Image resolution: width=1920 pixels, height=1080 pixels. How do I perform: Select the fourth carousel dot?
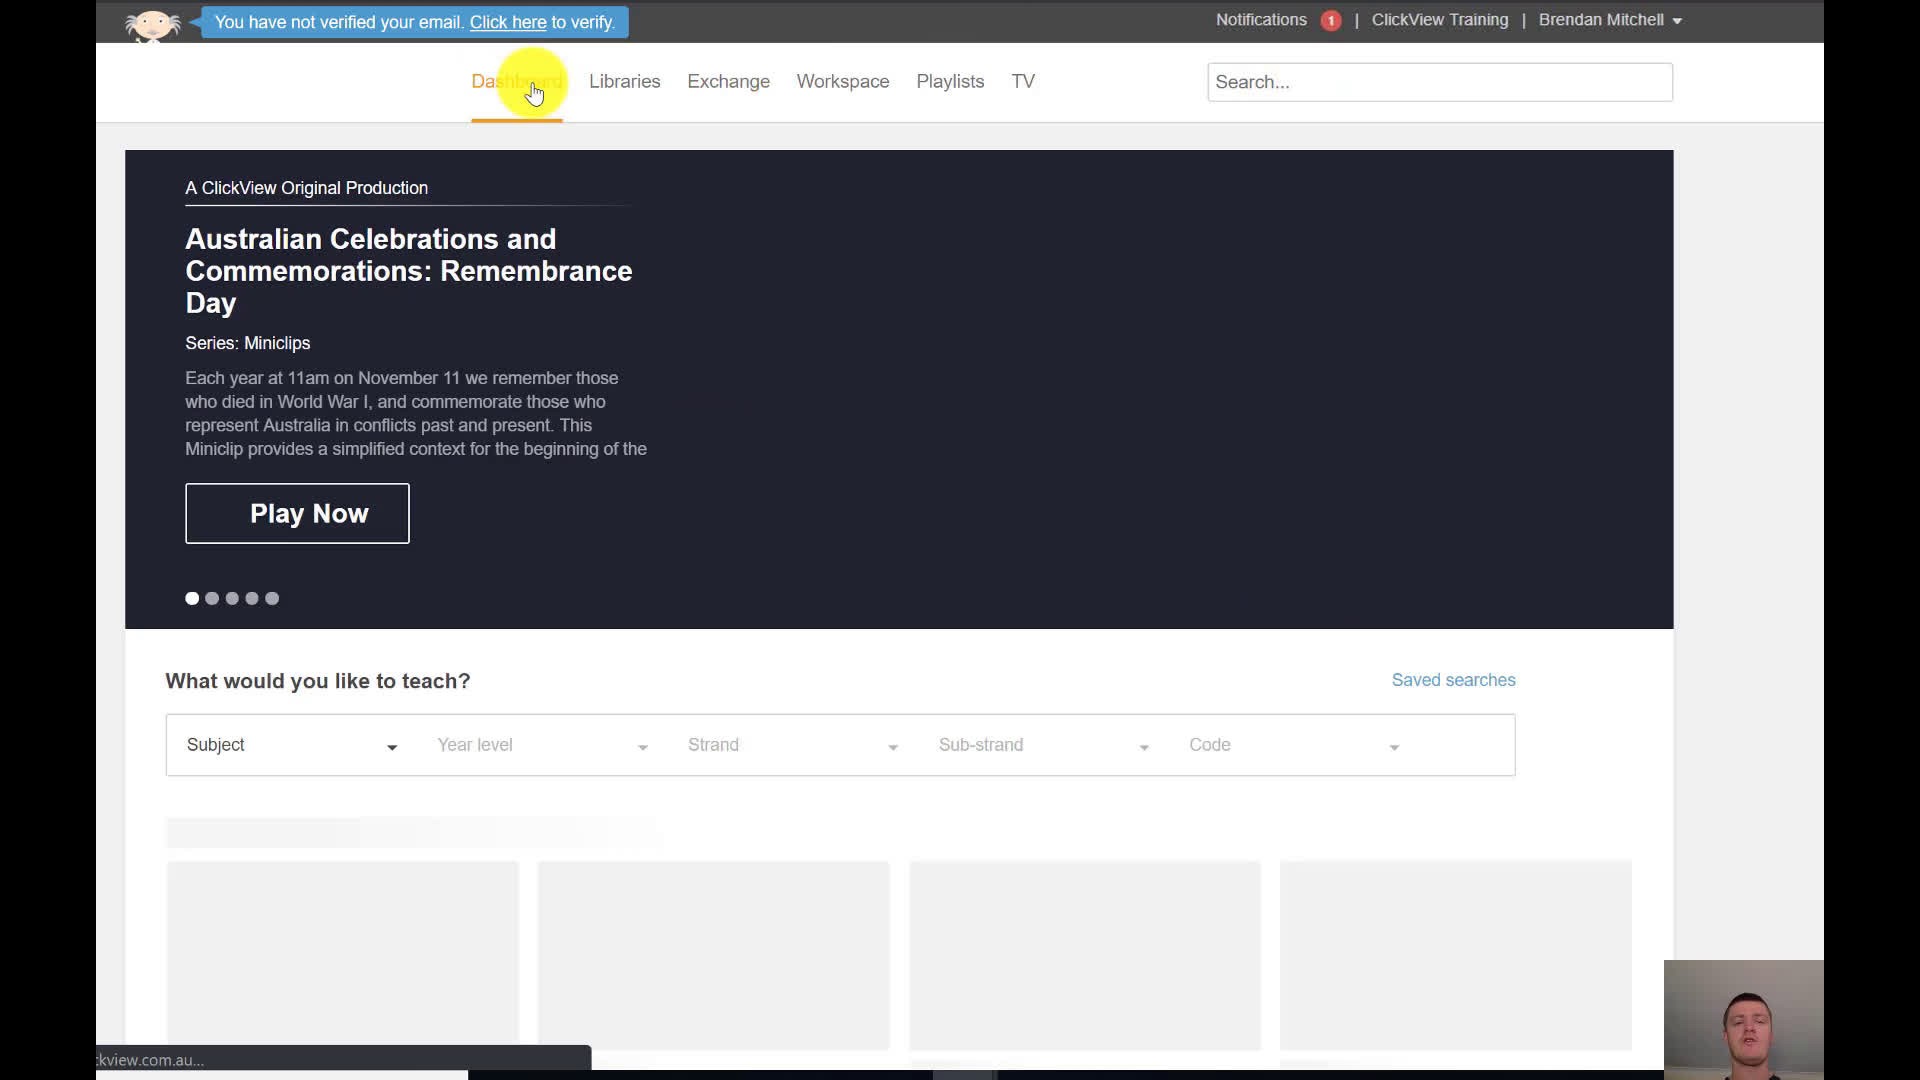[x=252, y=598]
